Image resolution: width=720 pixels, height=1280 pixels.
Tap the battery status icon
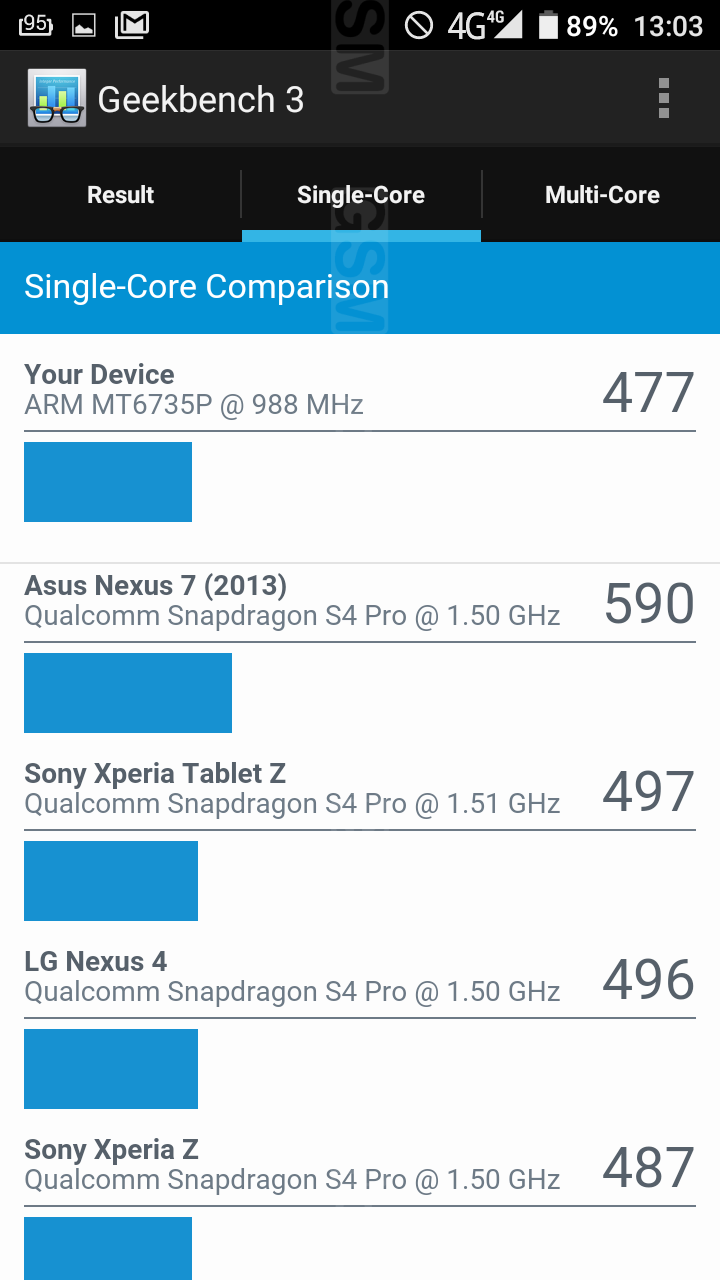[x=547, y=25]
